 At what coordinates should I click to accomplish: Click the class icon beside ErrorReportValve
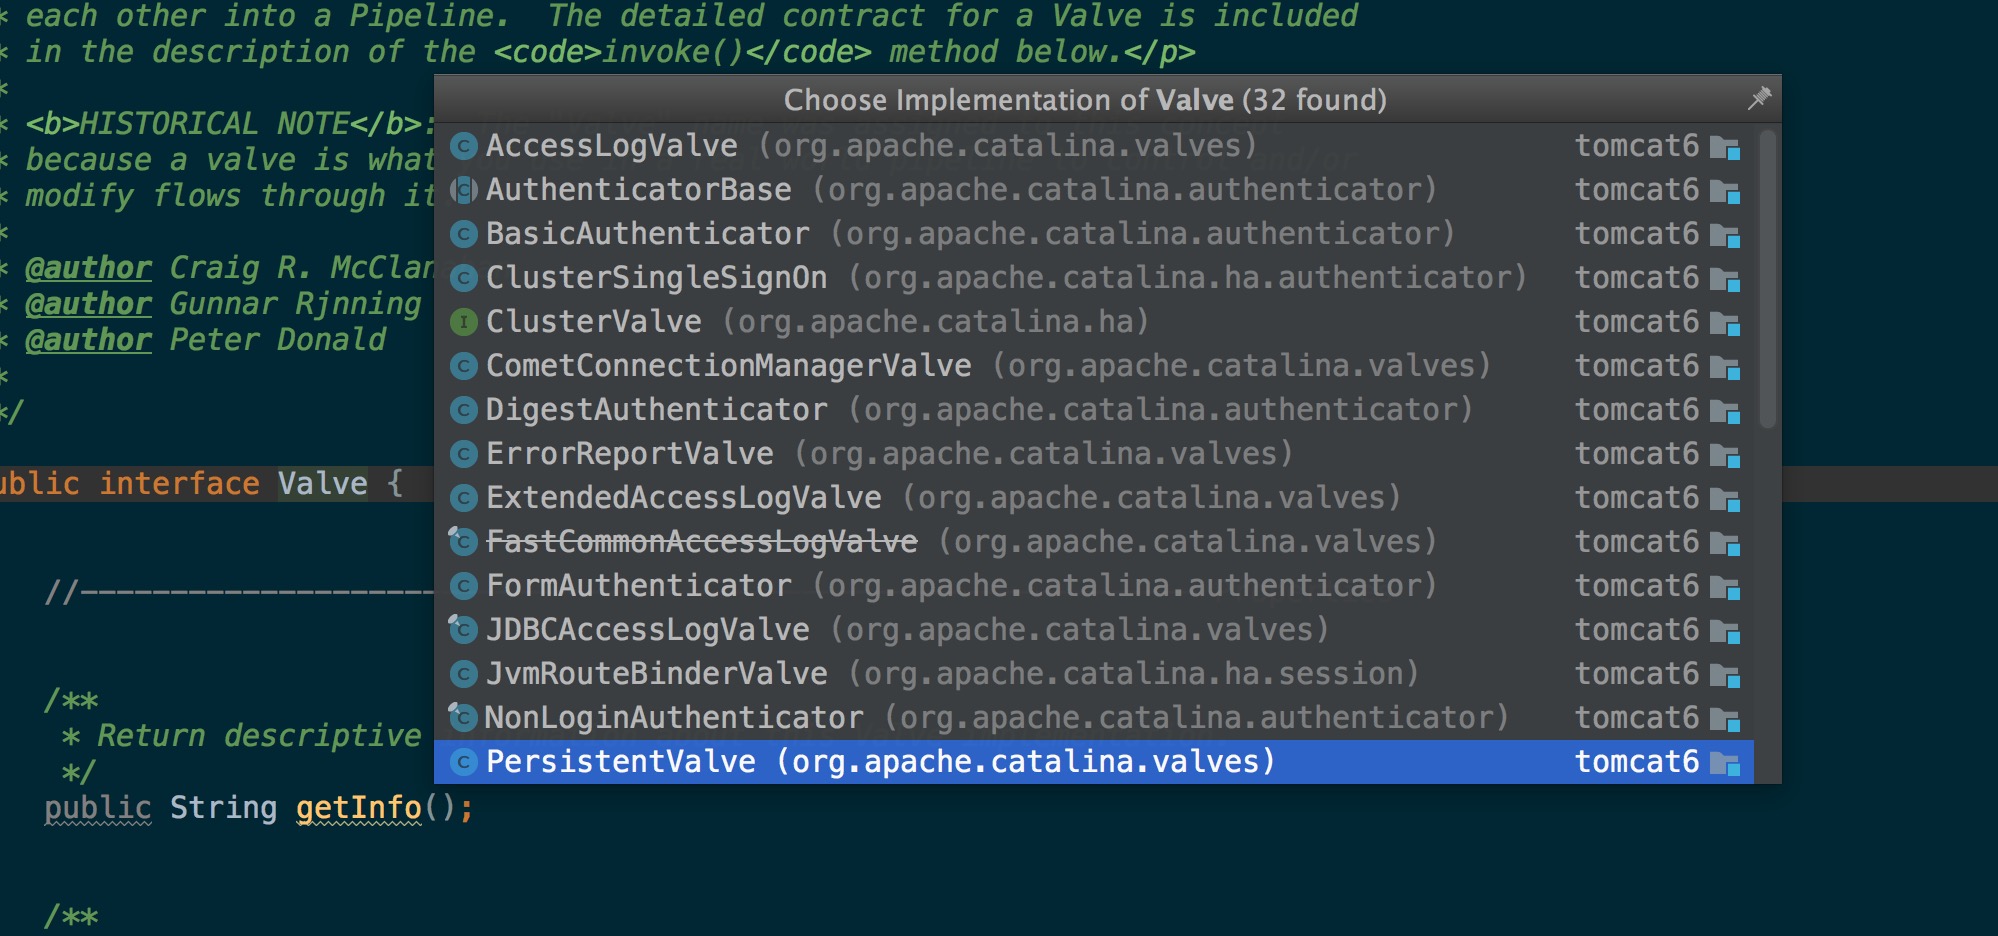pos(463,455)
